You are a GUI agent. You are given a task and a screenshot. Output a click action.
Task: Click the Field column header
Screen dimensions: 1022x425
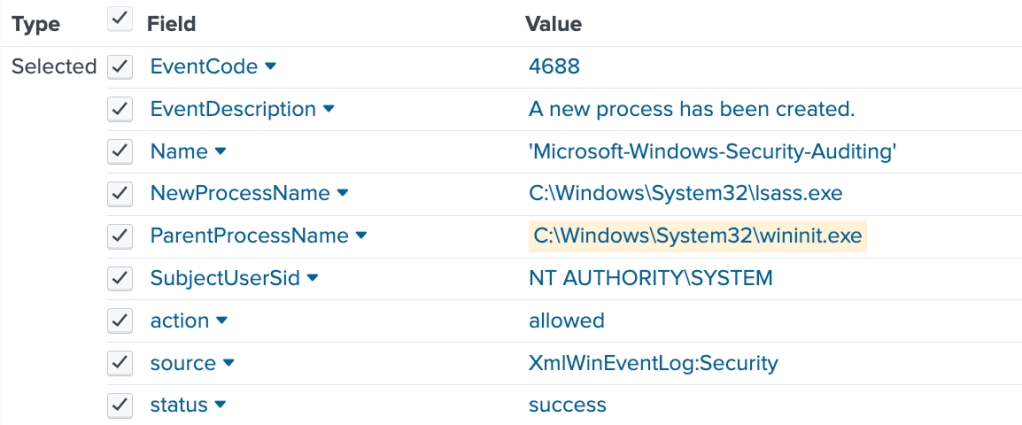[x=171, y=23]
